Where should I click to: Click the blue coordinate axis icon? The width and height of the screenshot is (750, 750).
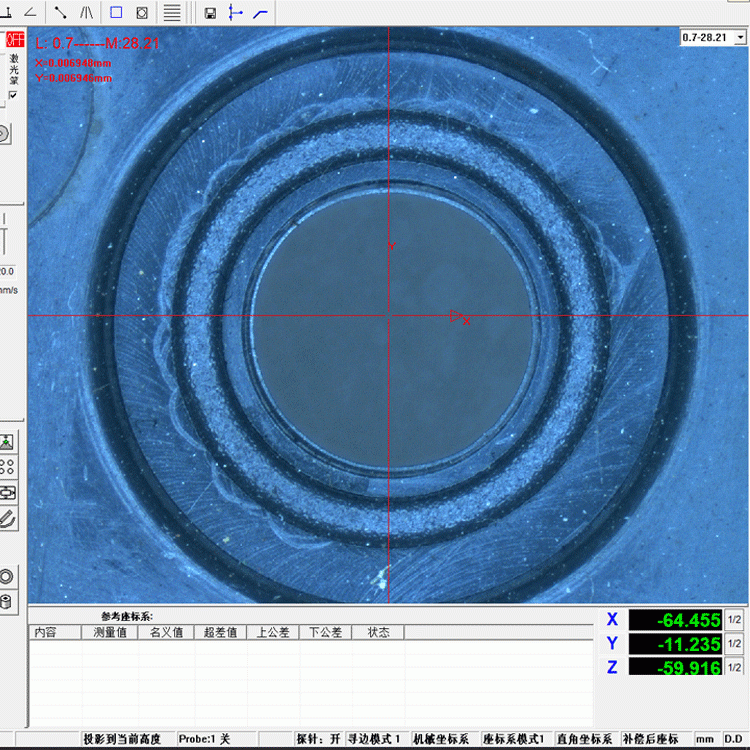tap(236, 13)
